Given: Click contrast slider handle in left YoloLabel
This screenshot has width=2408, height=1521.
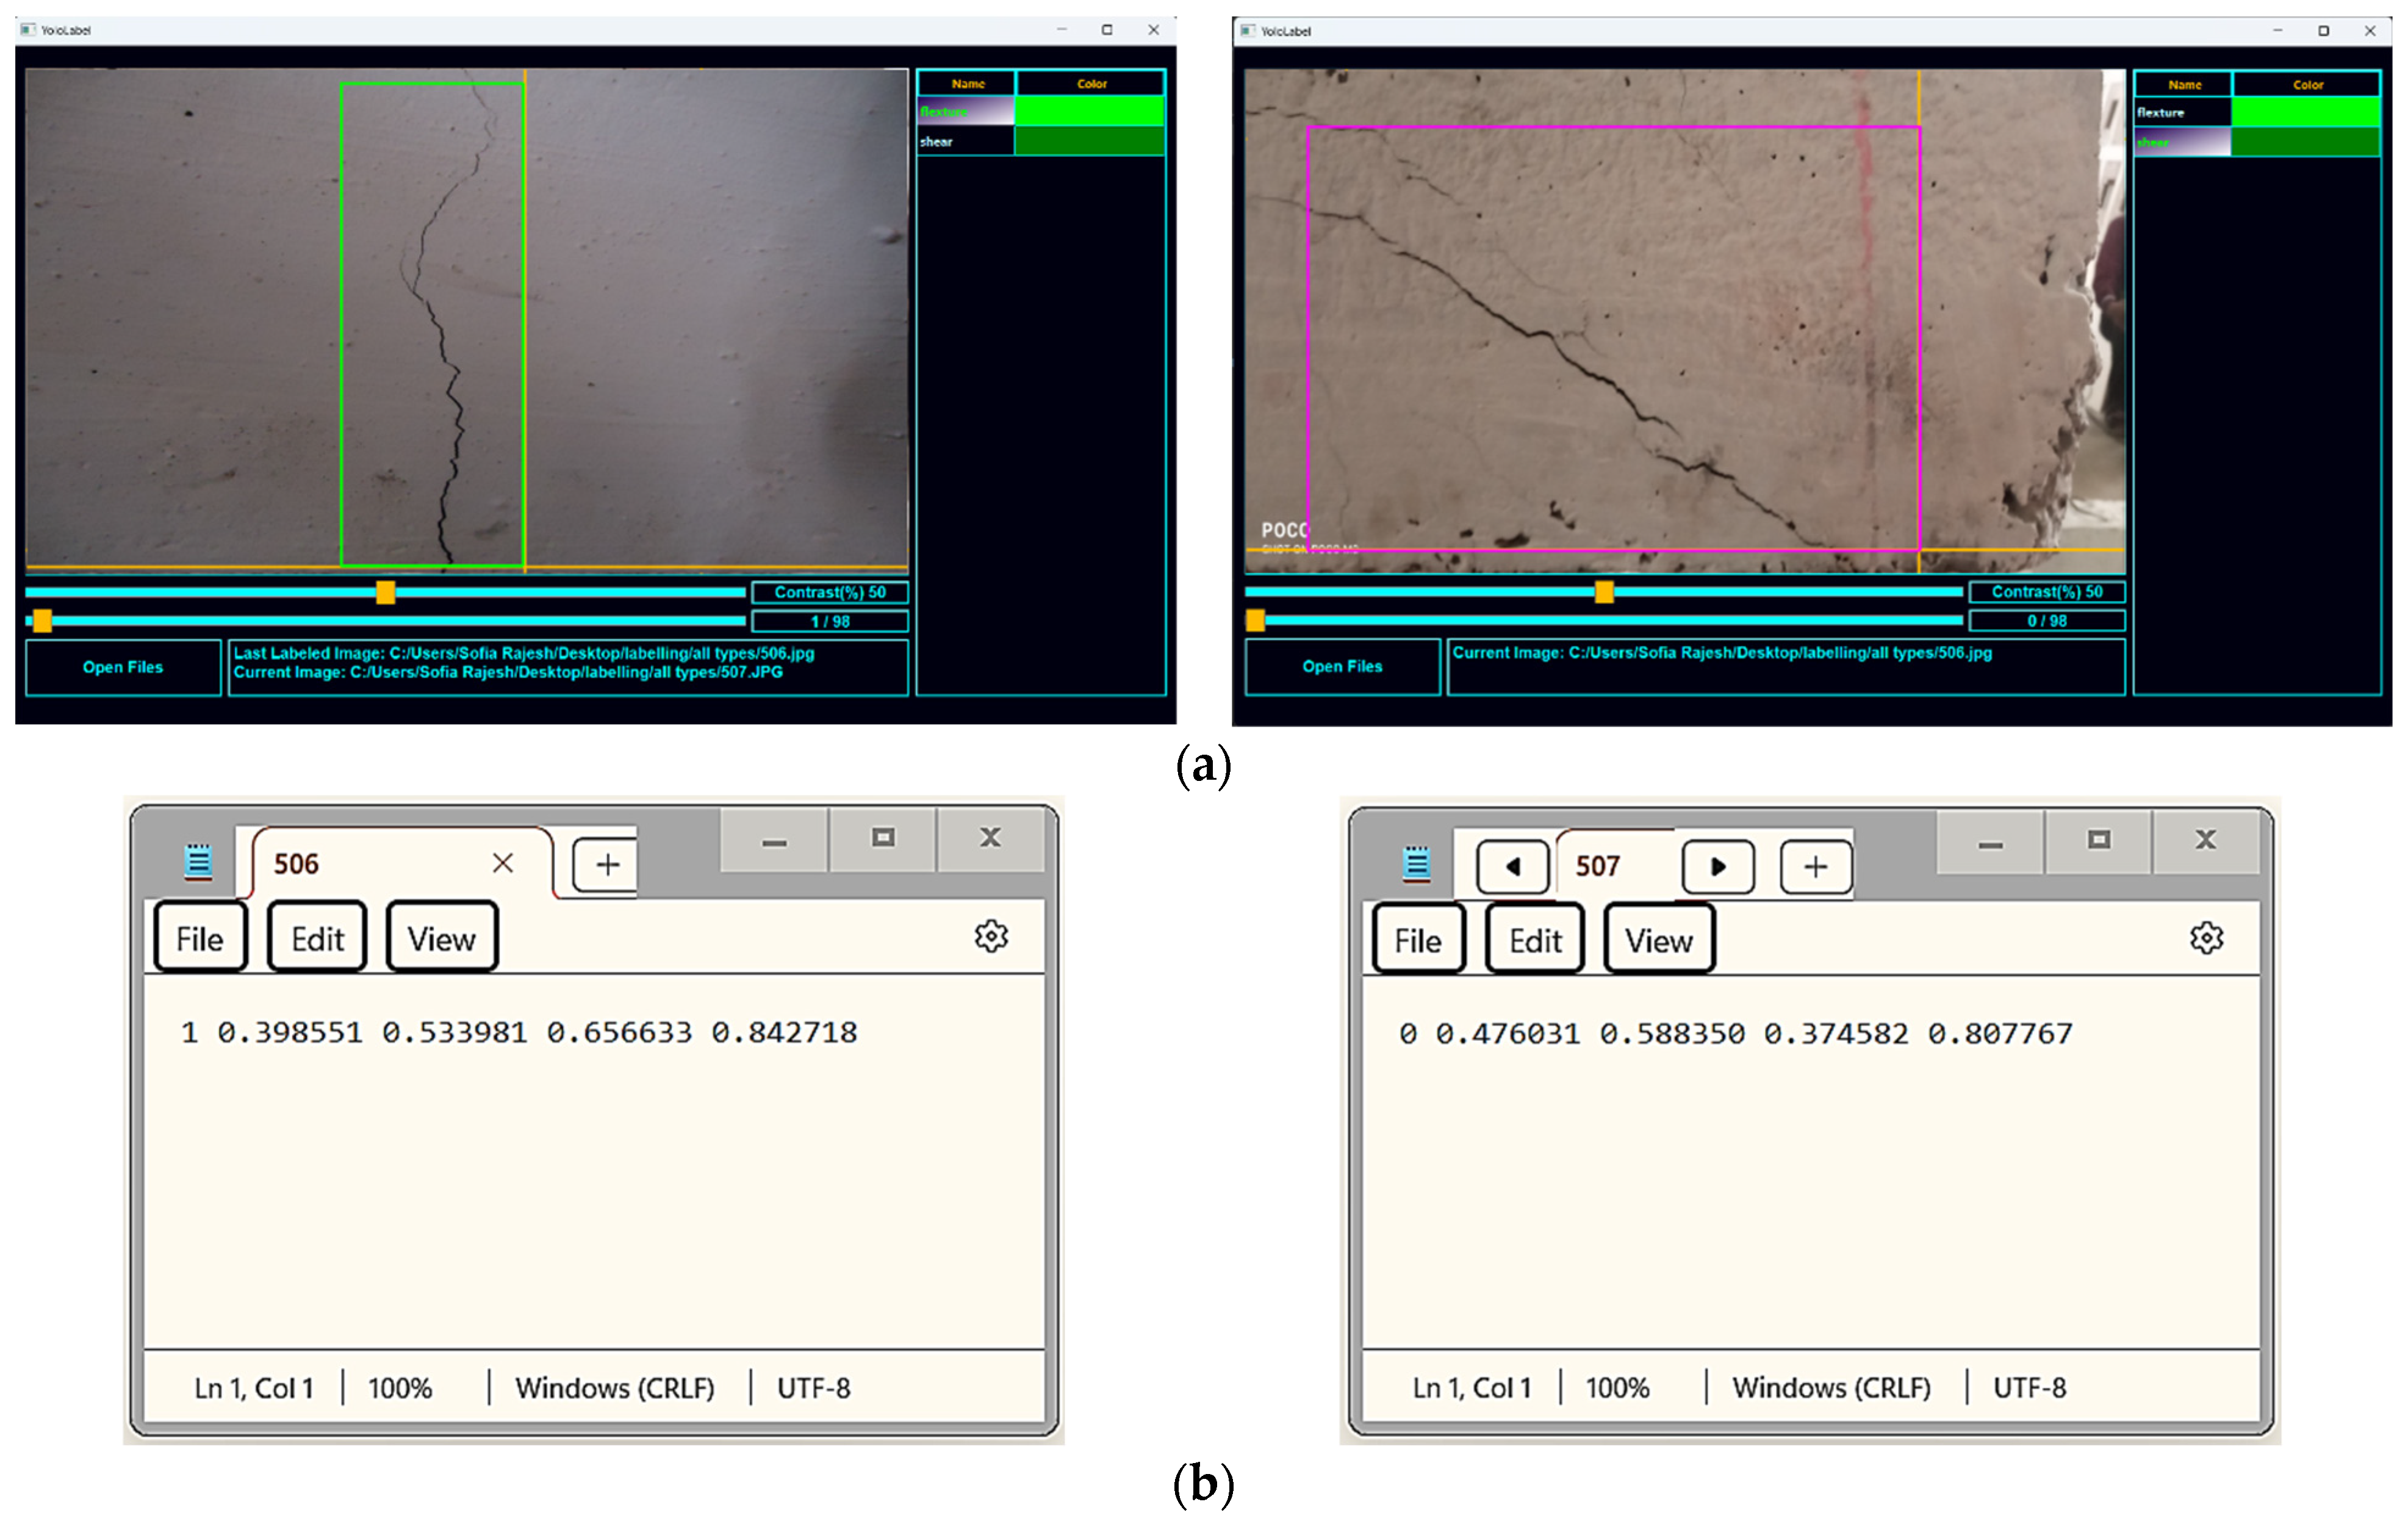Looking at the screenshot, I should tap(385, 593).
